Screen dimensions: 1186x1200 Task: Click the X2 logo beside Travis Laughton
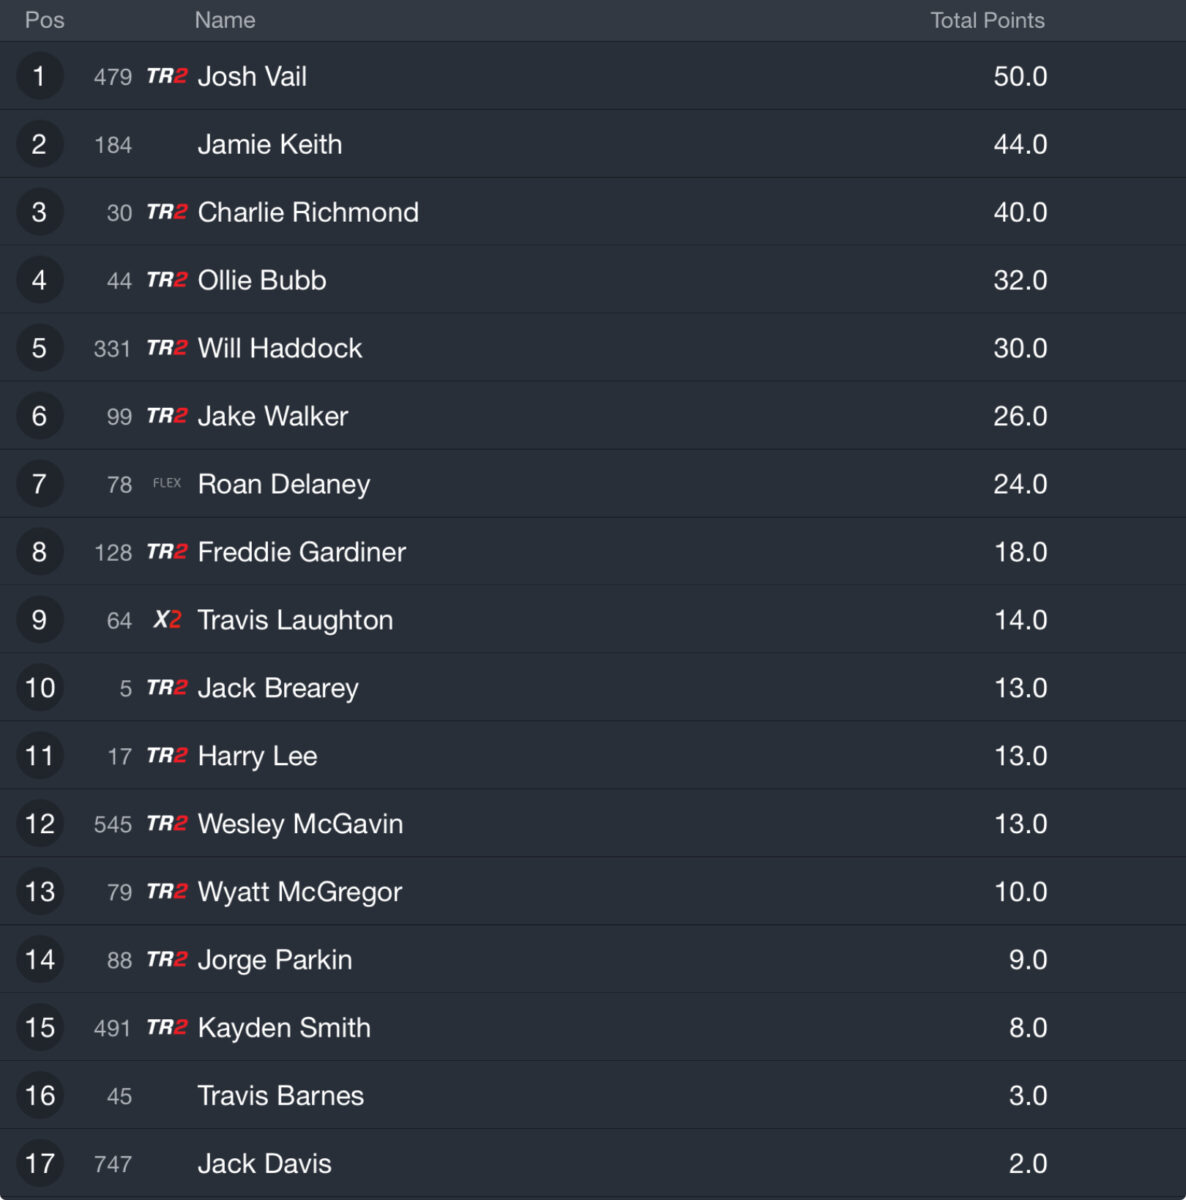[167, 620]
